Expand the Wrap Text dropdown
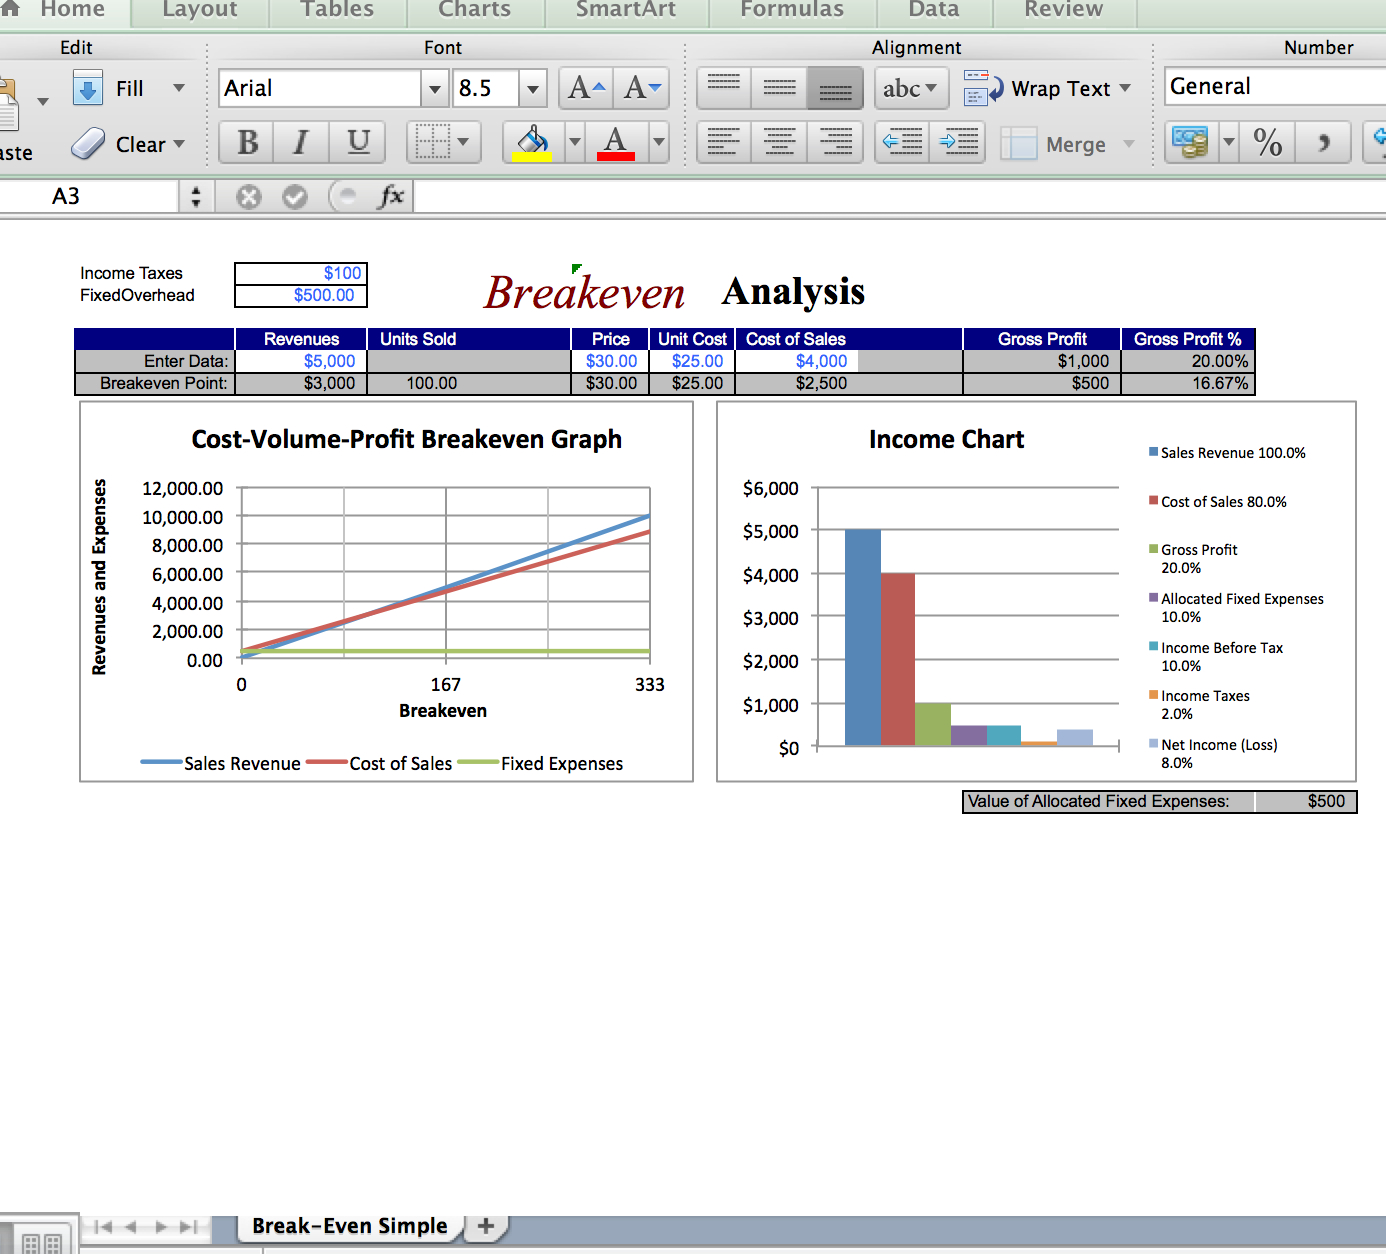The image size is (1386, 1254). click(1125, 88)
